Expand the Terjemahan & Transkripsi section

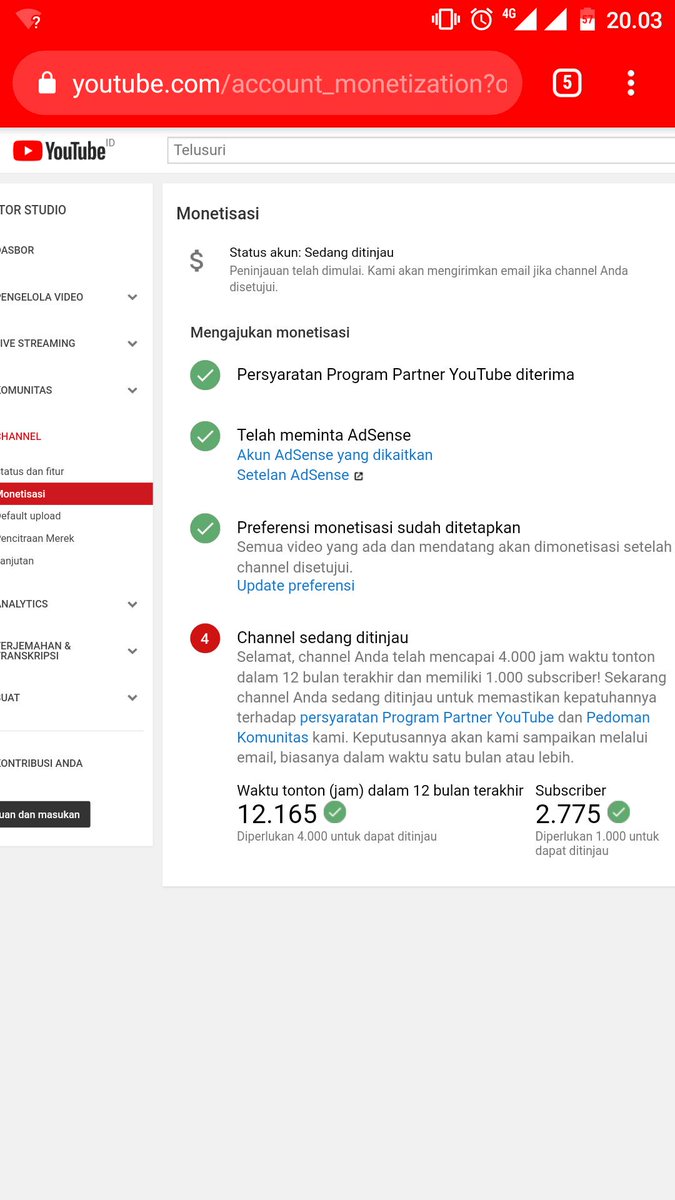[132, 651]
